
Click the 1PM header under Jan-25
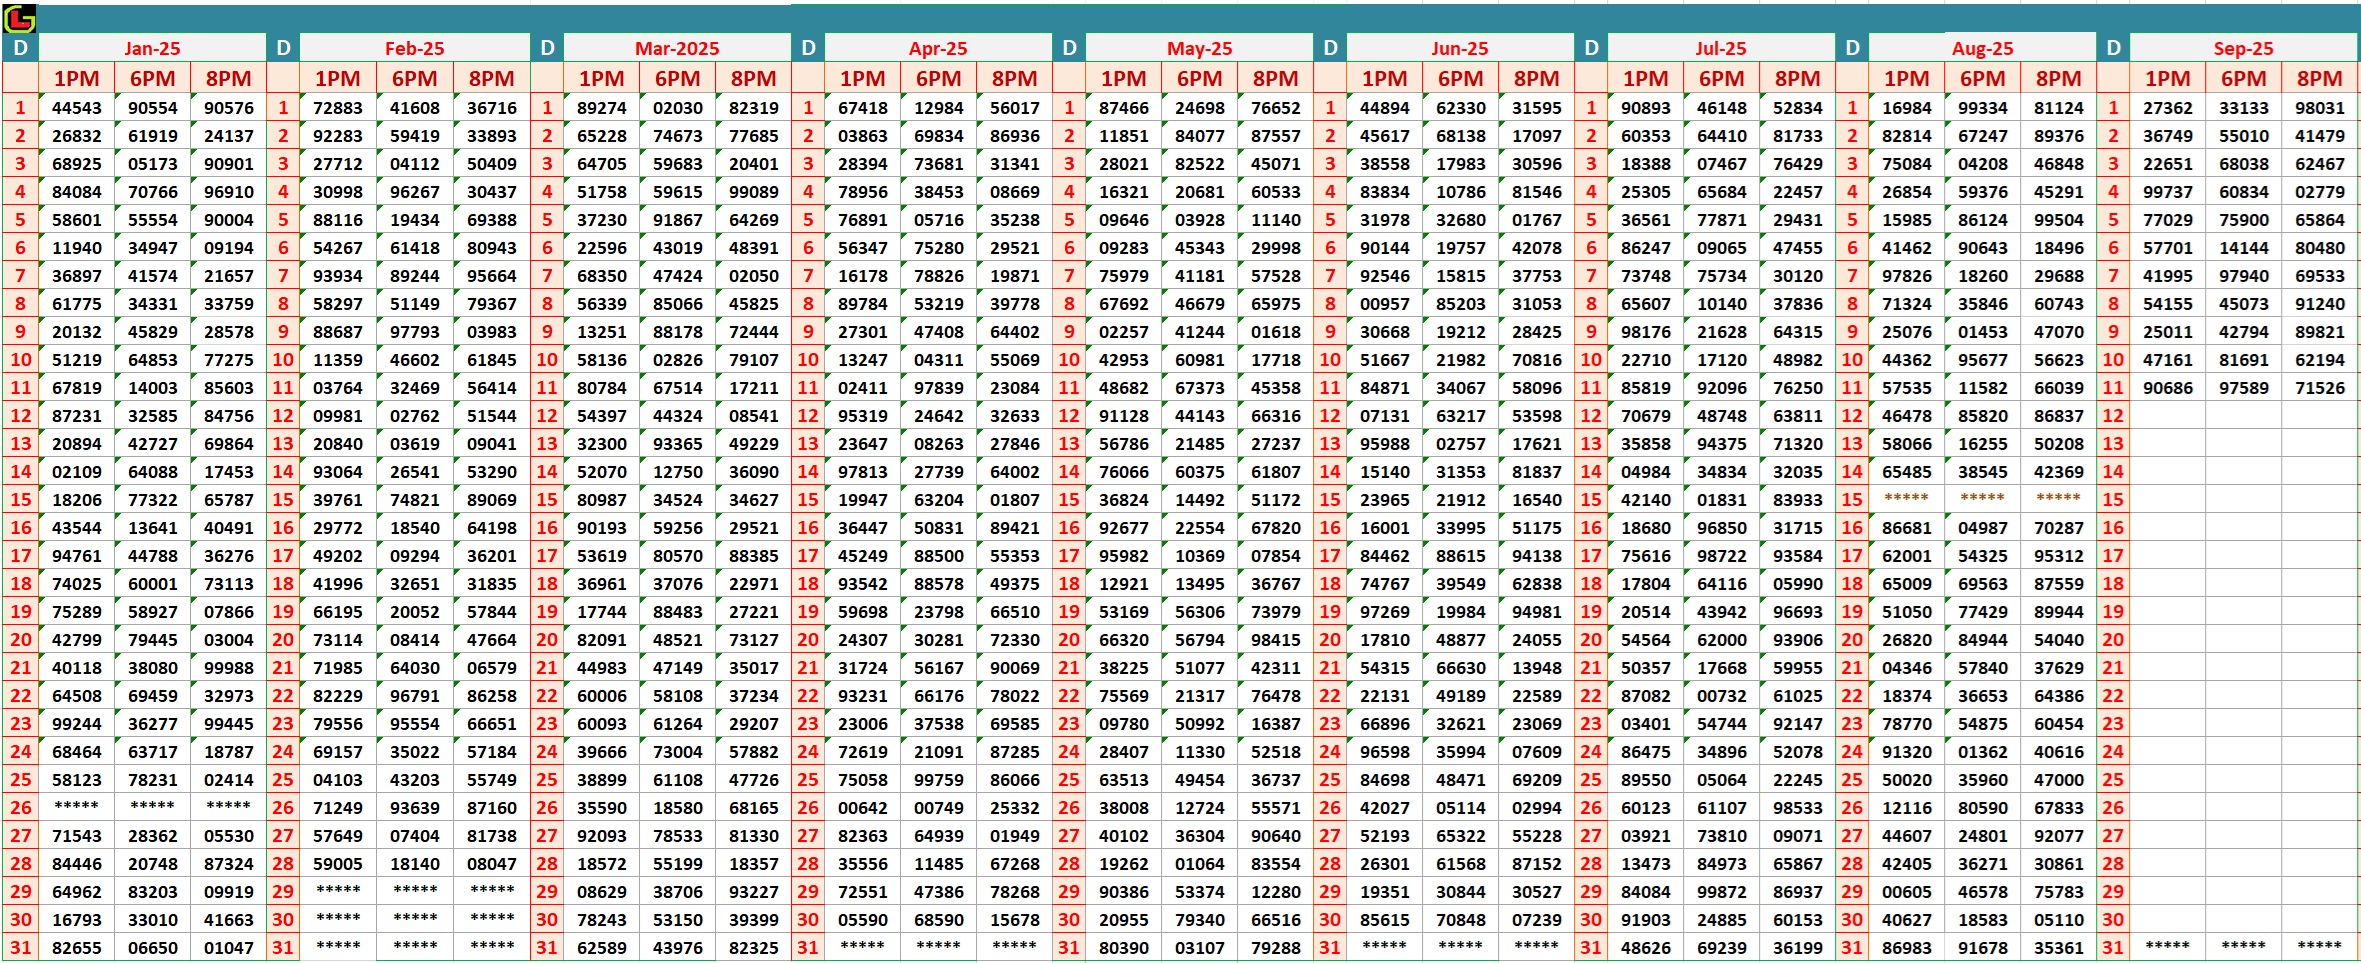tap(77, 79)
